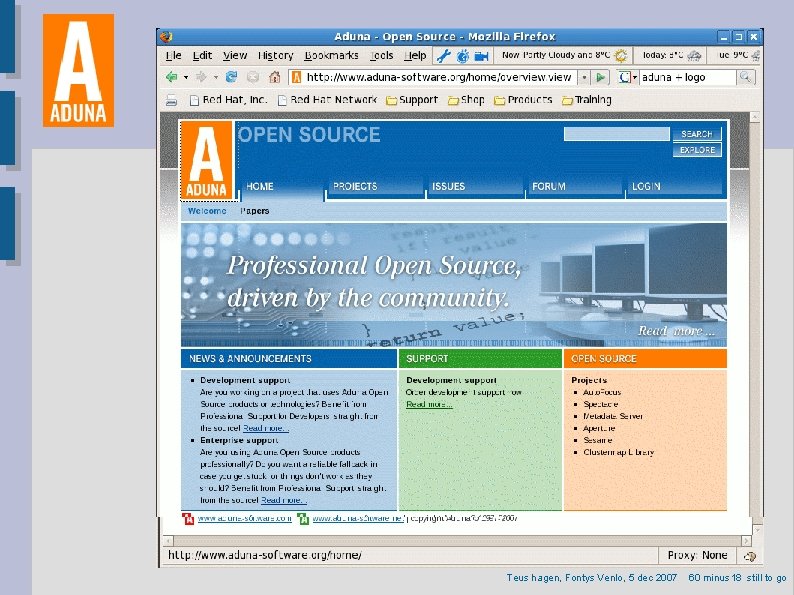This screenshot has width=794, height=595.
Task: Open the Training bookmarks folder
Action: click(x=587, y=100)
